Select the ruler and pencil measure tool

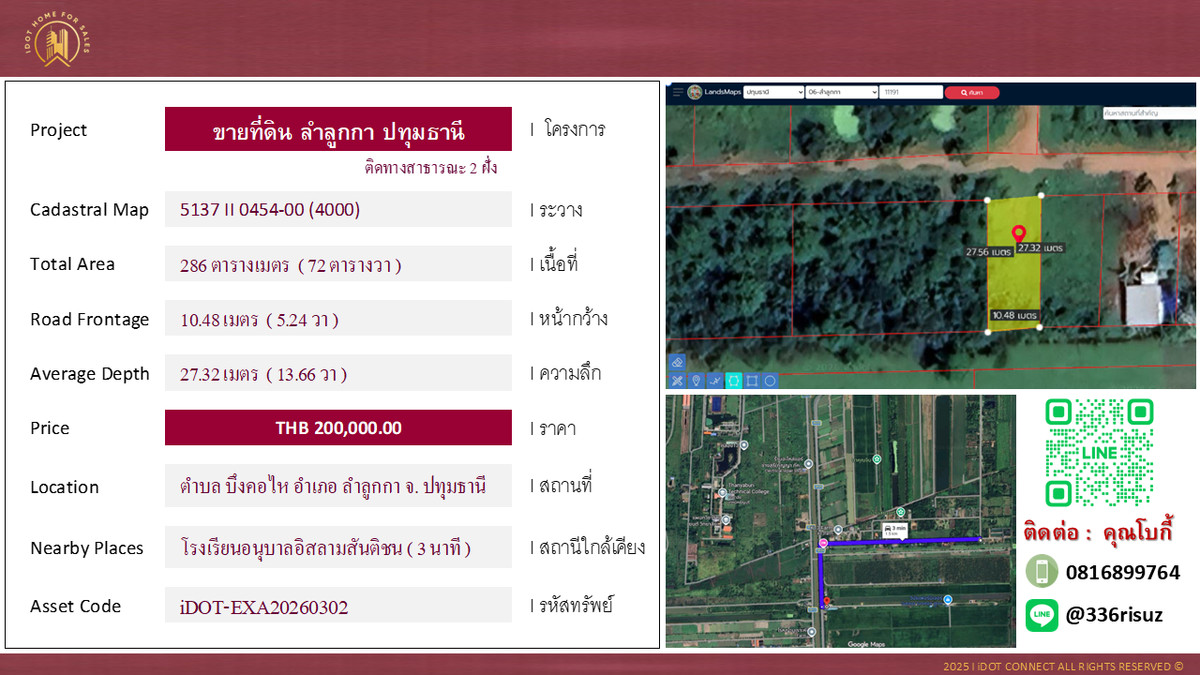(x=677, y=380)
